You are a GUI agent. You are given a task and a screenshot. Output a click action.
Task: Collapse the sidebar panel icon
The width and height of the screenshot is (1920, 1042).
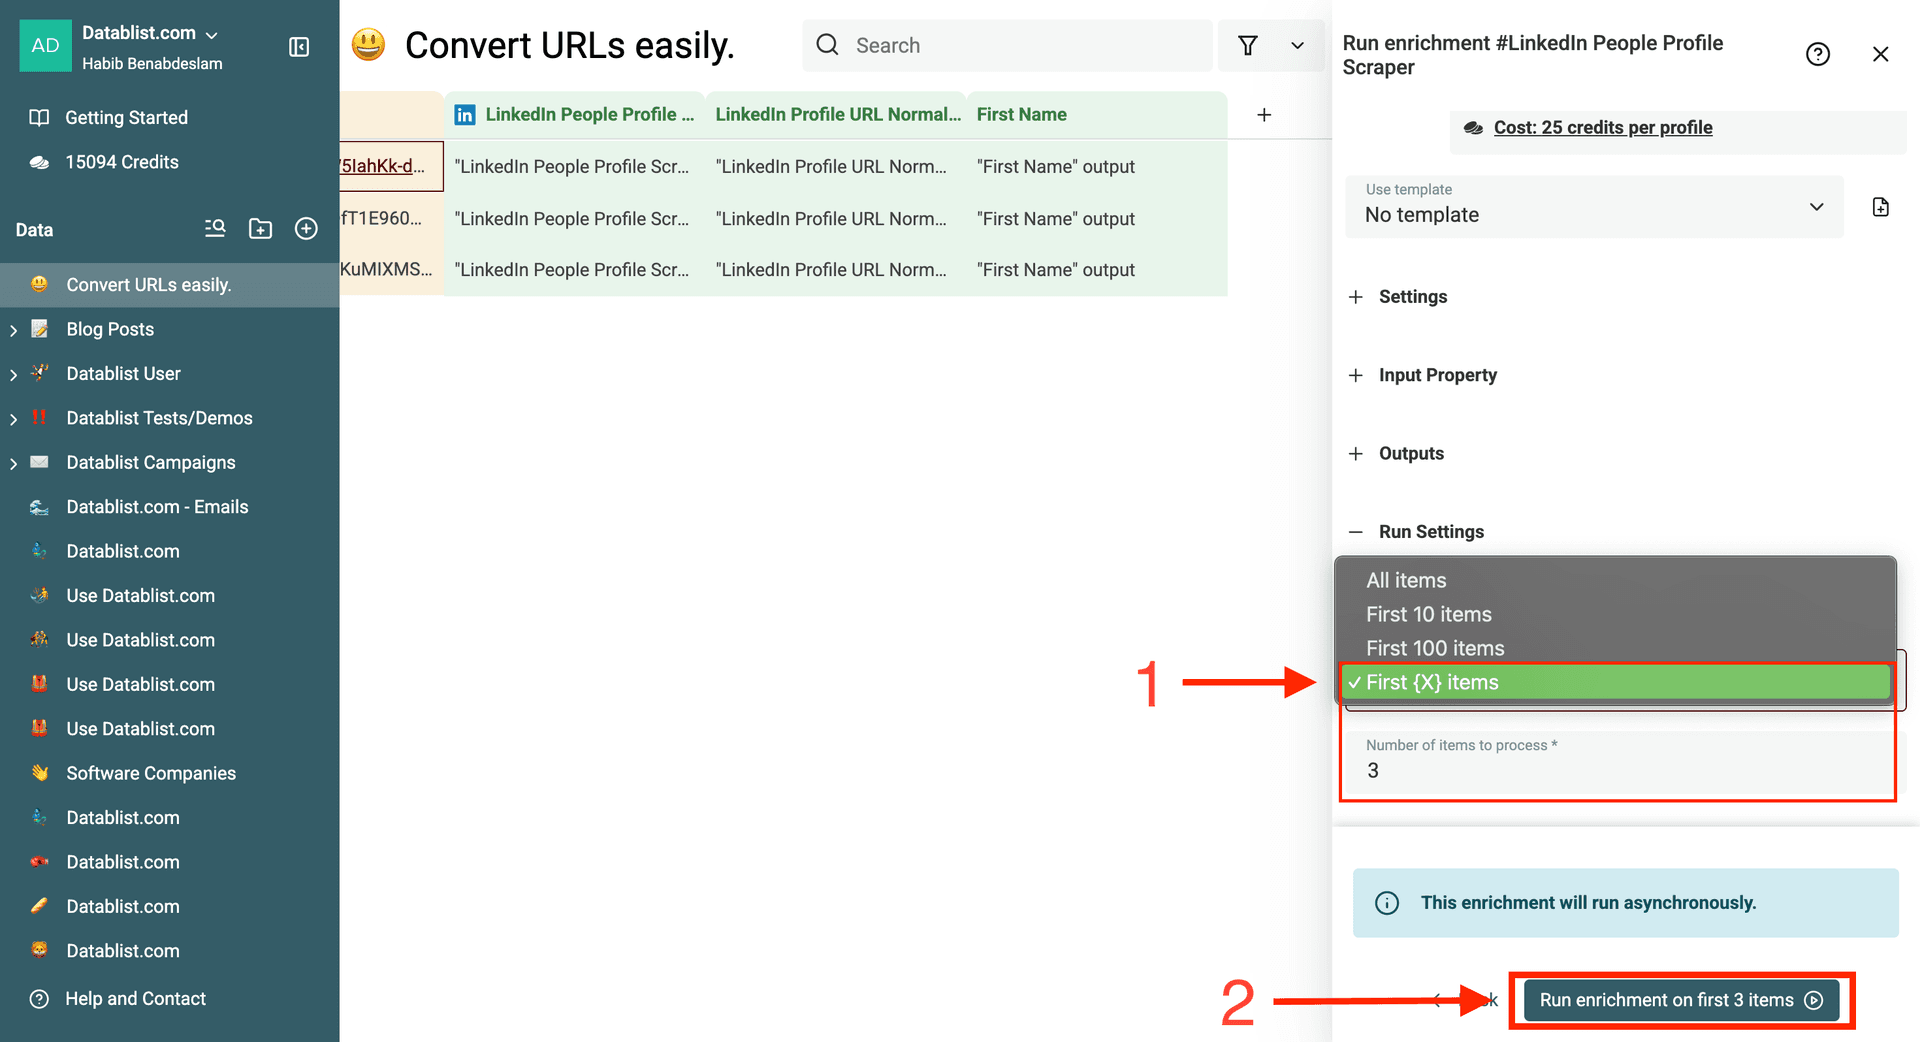pyautogui.click(x=299, y=47)
